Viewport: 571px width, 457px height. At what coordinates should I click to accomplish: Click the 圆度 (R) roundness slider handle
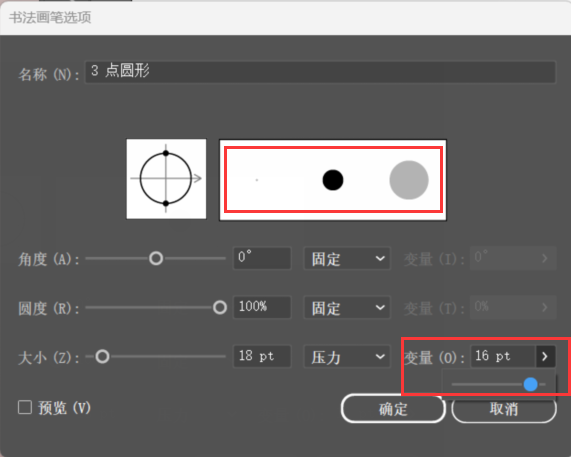pos(220,307)
